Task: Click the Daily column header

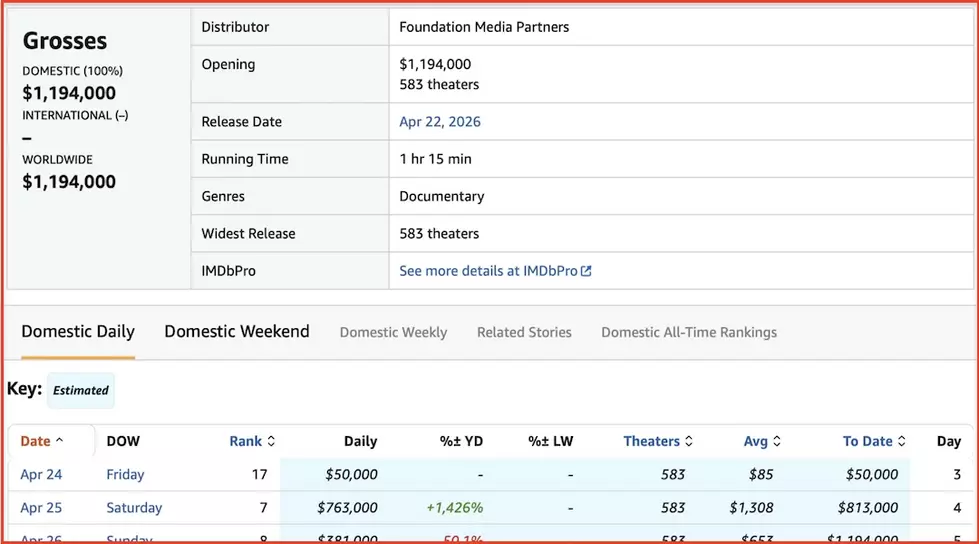Action: [360, 441]
